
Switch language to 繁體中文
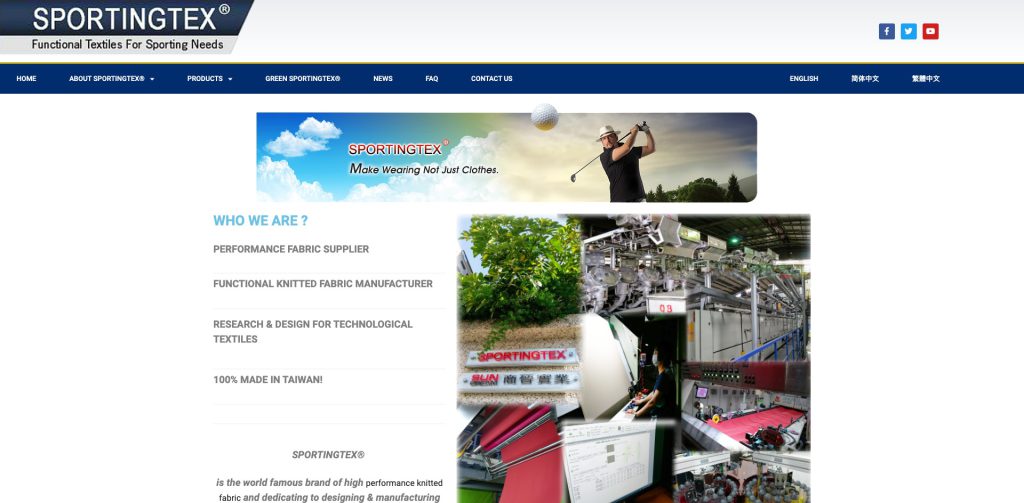coord(926,78)
